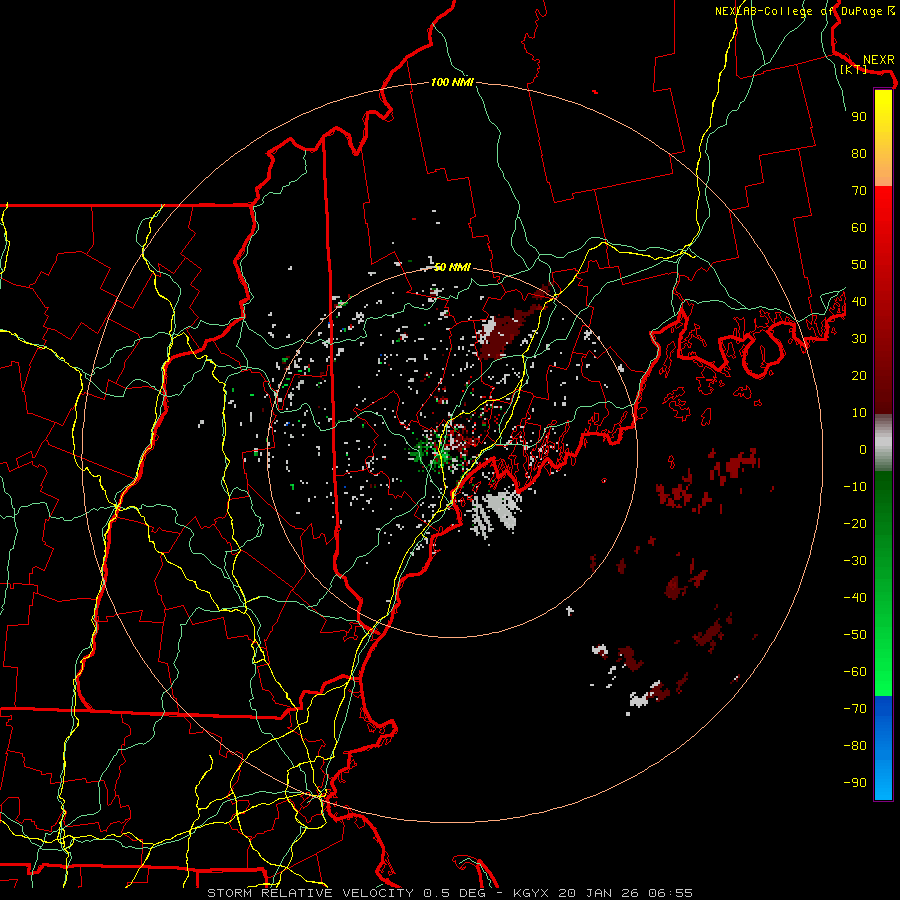Click the -50 knot scale value

click(855, 635)
